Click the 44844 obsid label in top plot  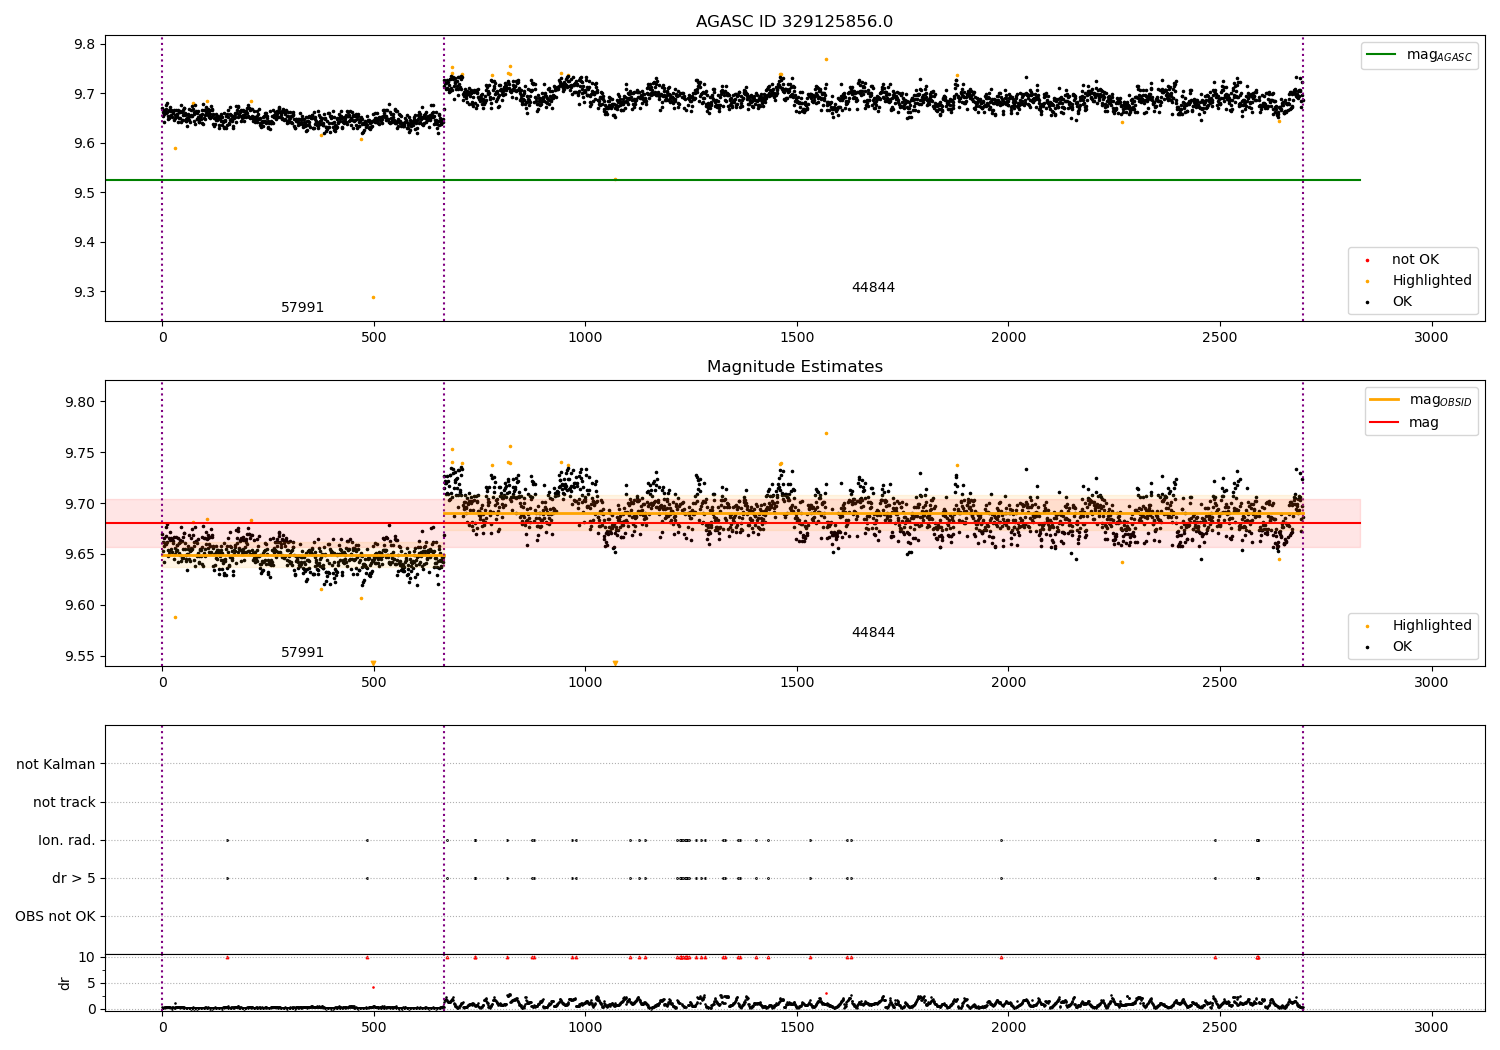(x=873, y=288)
